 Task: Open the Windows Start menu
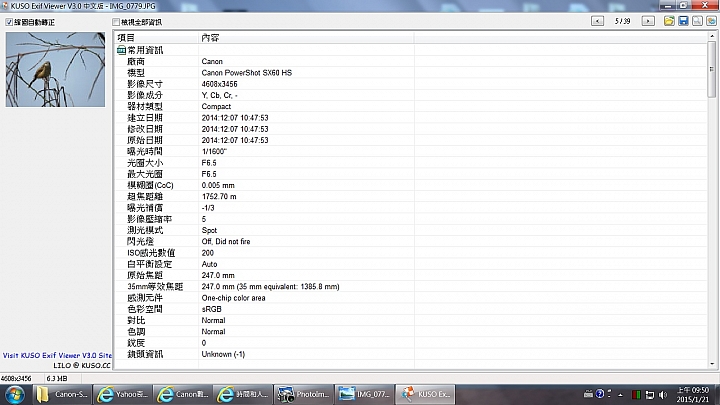pyautogui.click(x=15, y=394)
